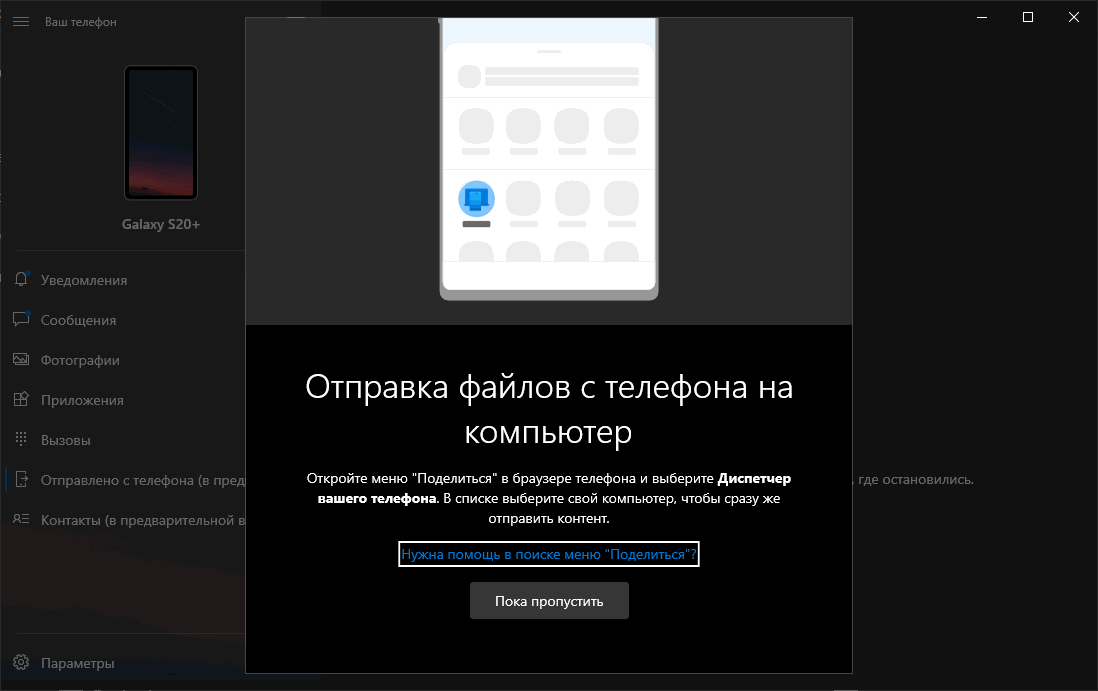Open the hamburger navigation menu
Viewport: 1098px width, 691px height.
21,21
